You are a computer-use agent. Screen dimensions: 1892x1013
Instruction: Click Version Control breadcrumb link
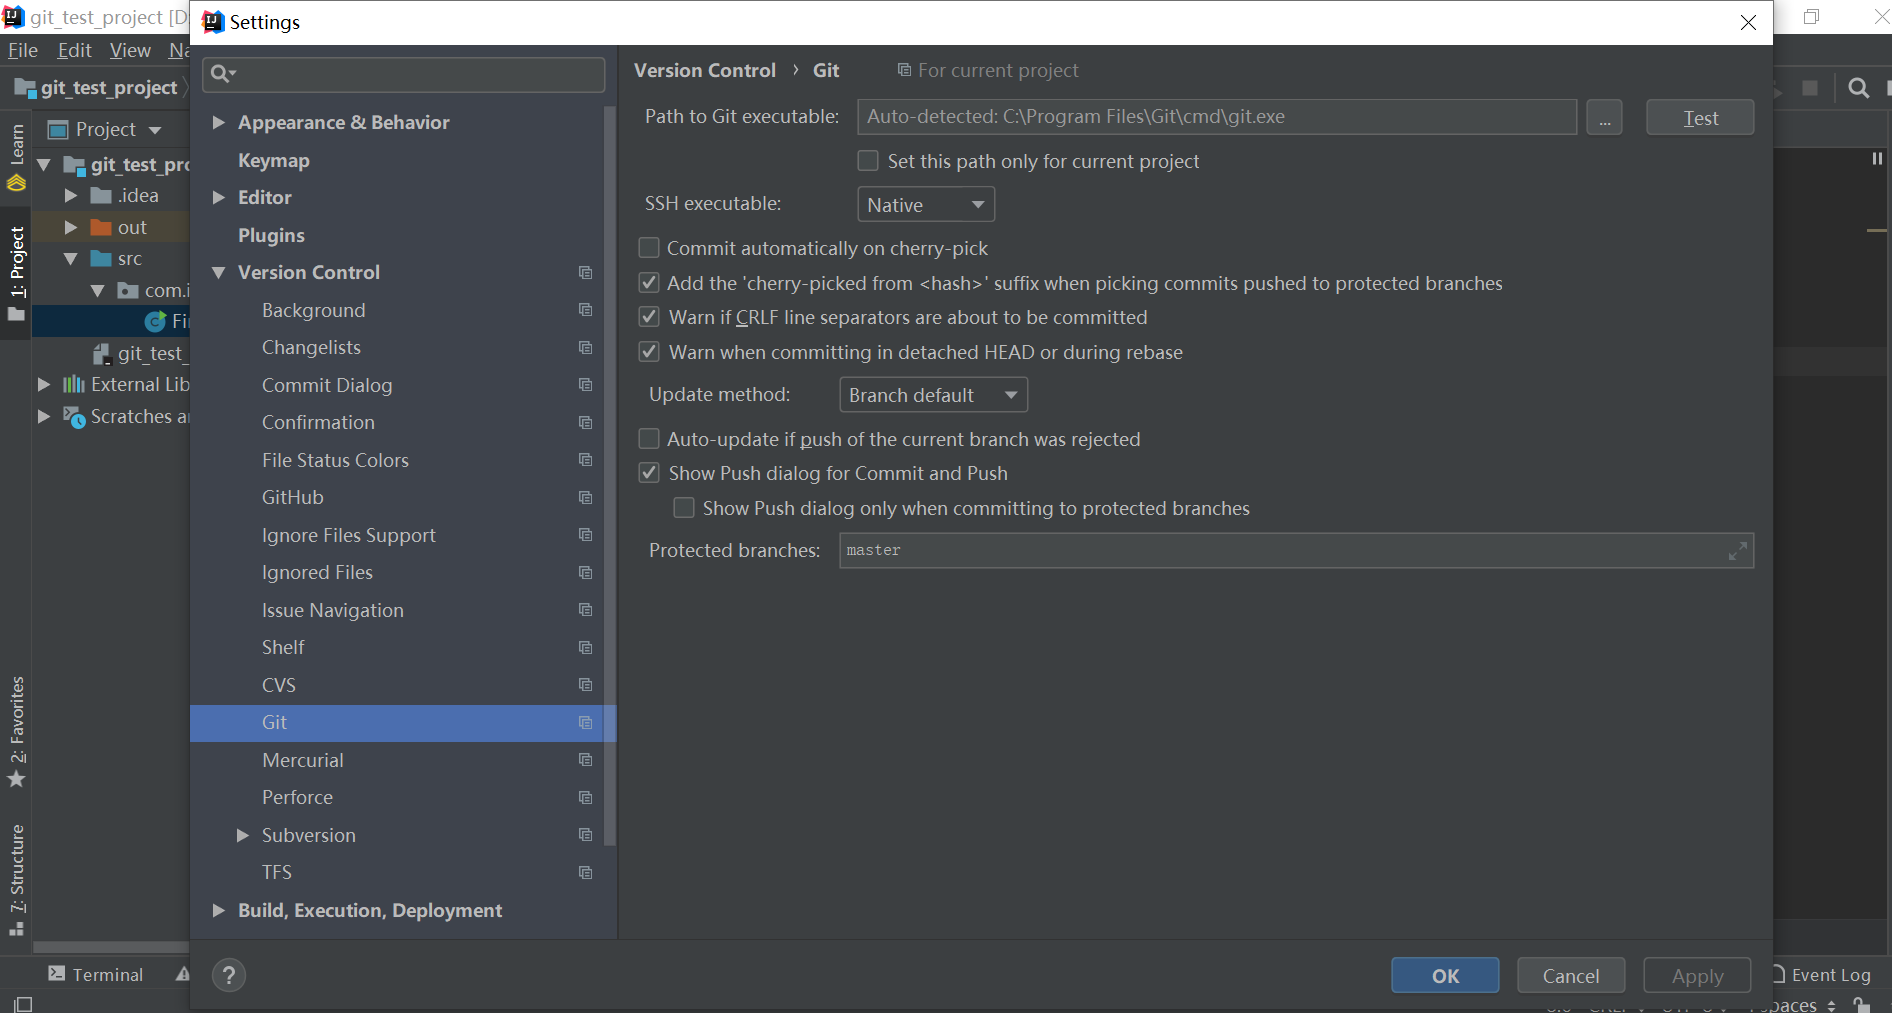pos(705,70)
